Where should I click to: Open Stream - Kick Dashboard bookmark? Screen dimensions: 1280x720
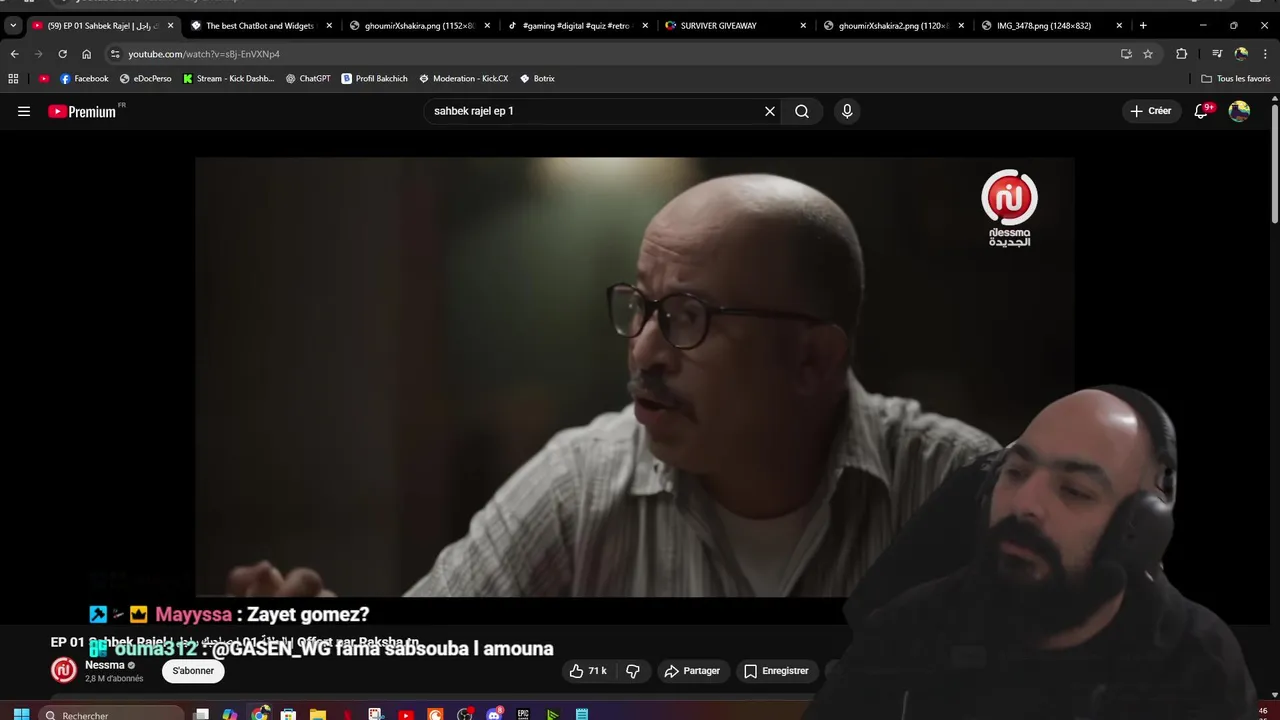(x=228, y=78)
